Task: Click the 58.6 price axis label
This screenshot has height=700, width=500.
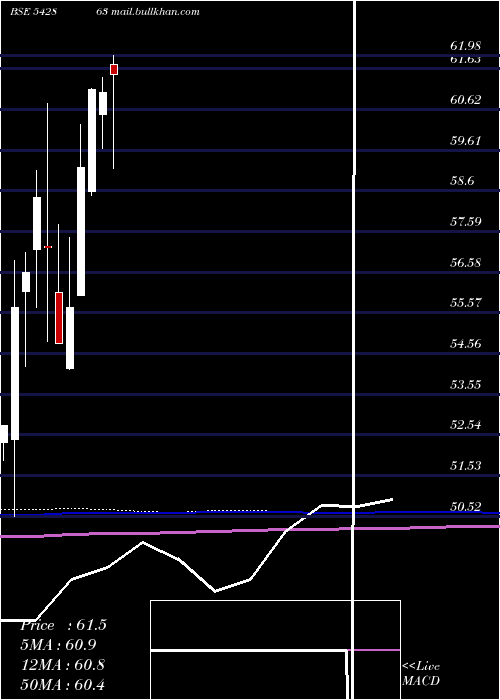Action: 462,181
